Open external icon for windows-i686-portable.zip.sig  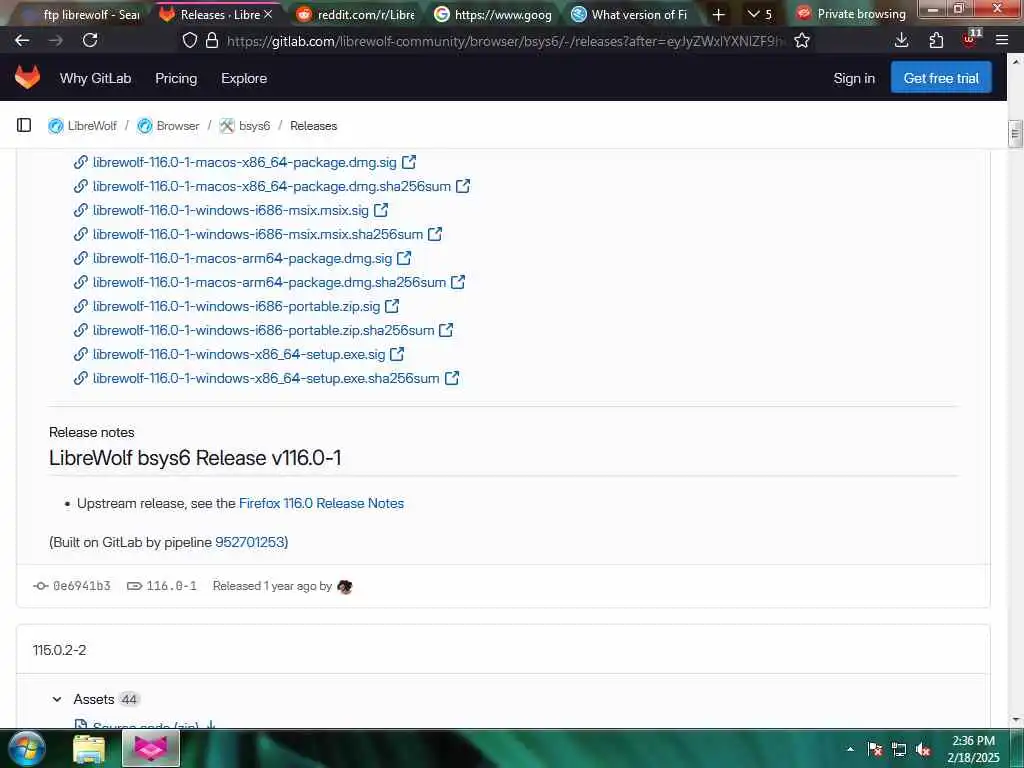pos(392,306)
